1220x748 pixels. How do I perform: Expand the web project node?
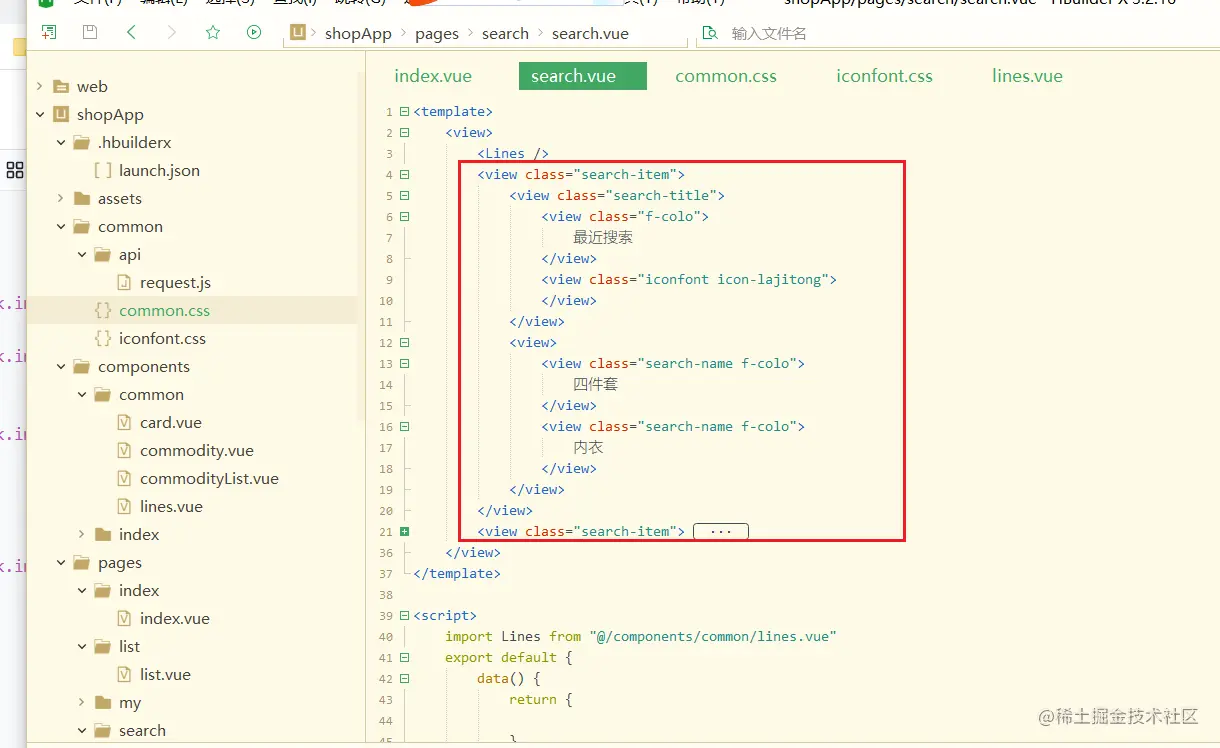coord(40,86)
